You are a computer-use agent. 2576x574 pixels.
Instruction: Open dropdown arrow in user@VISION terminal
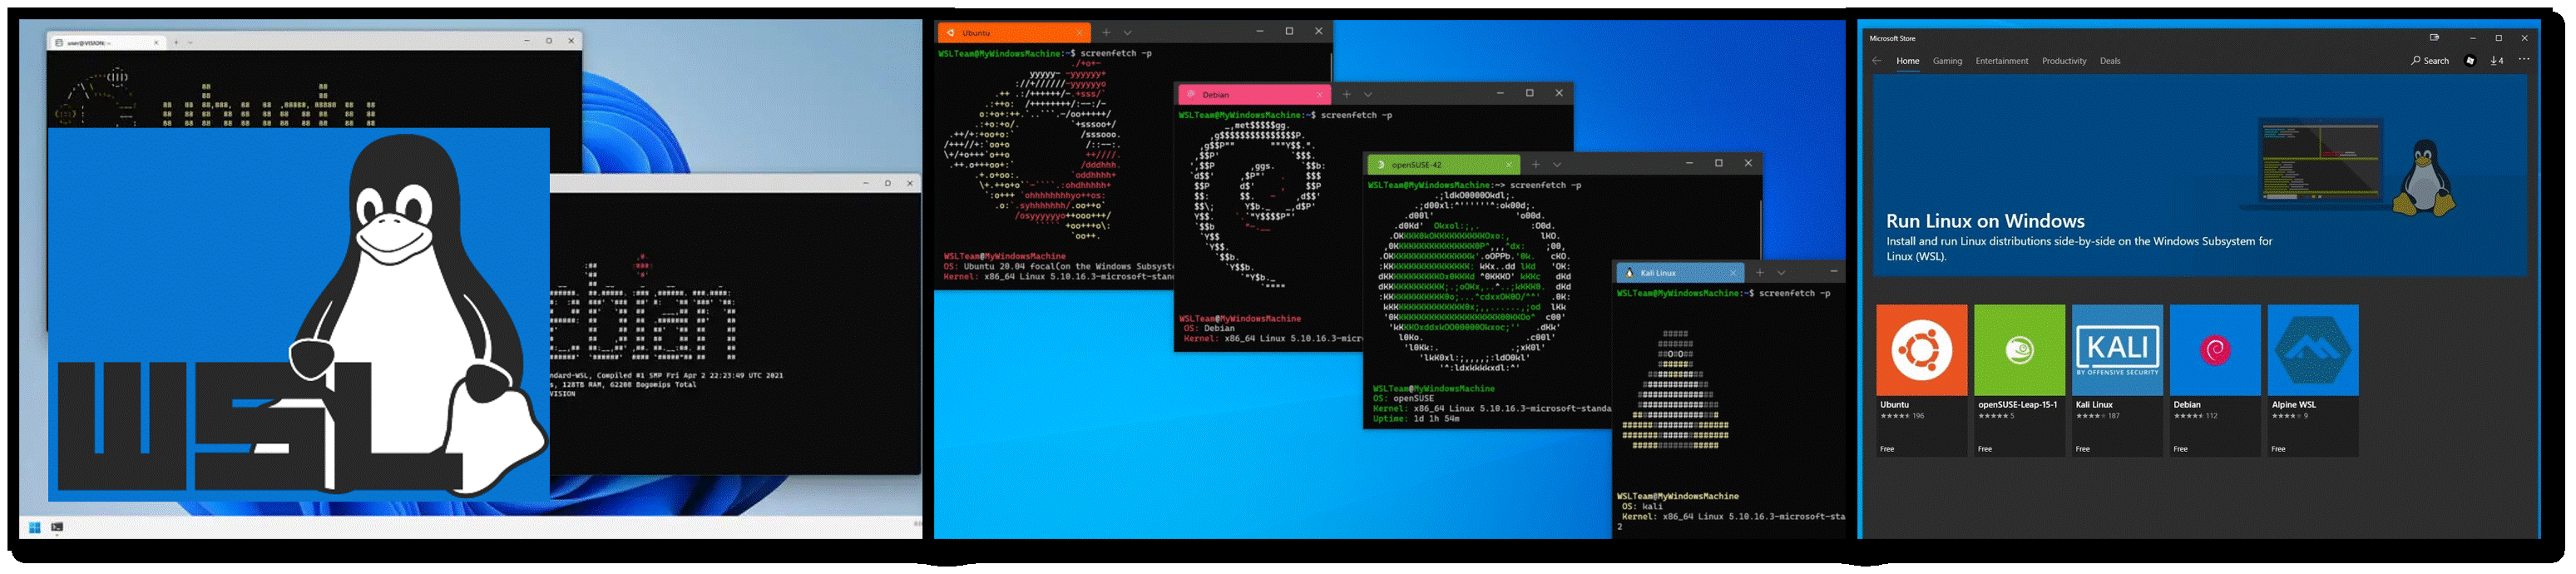[190, 42]
